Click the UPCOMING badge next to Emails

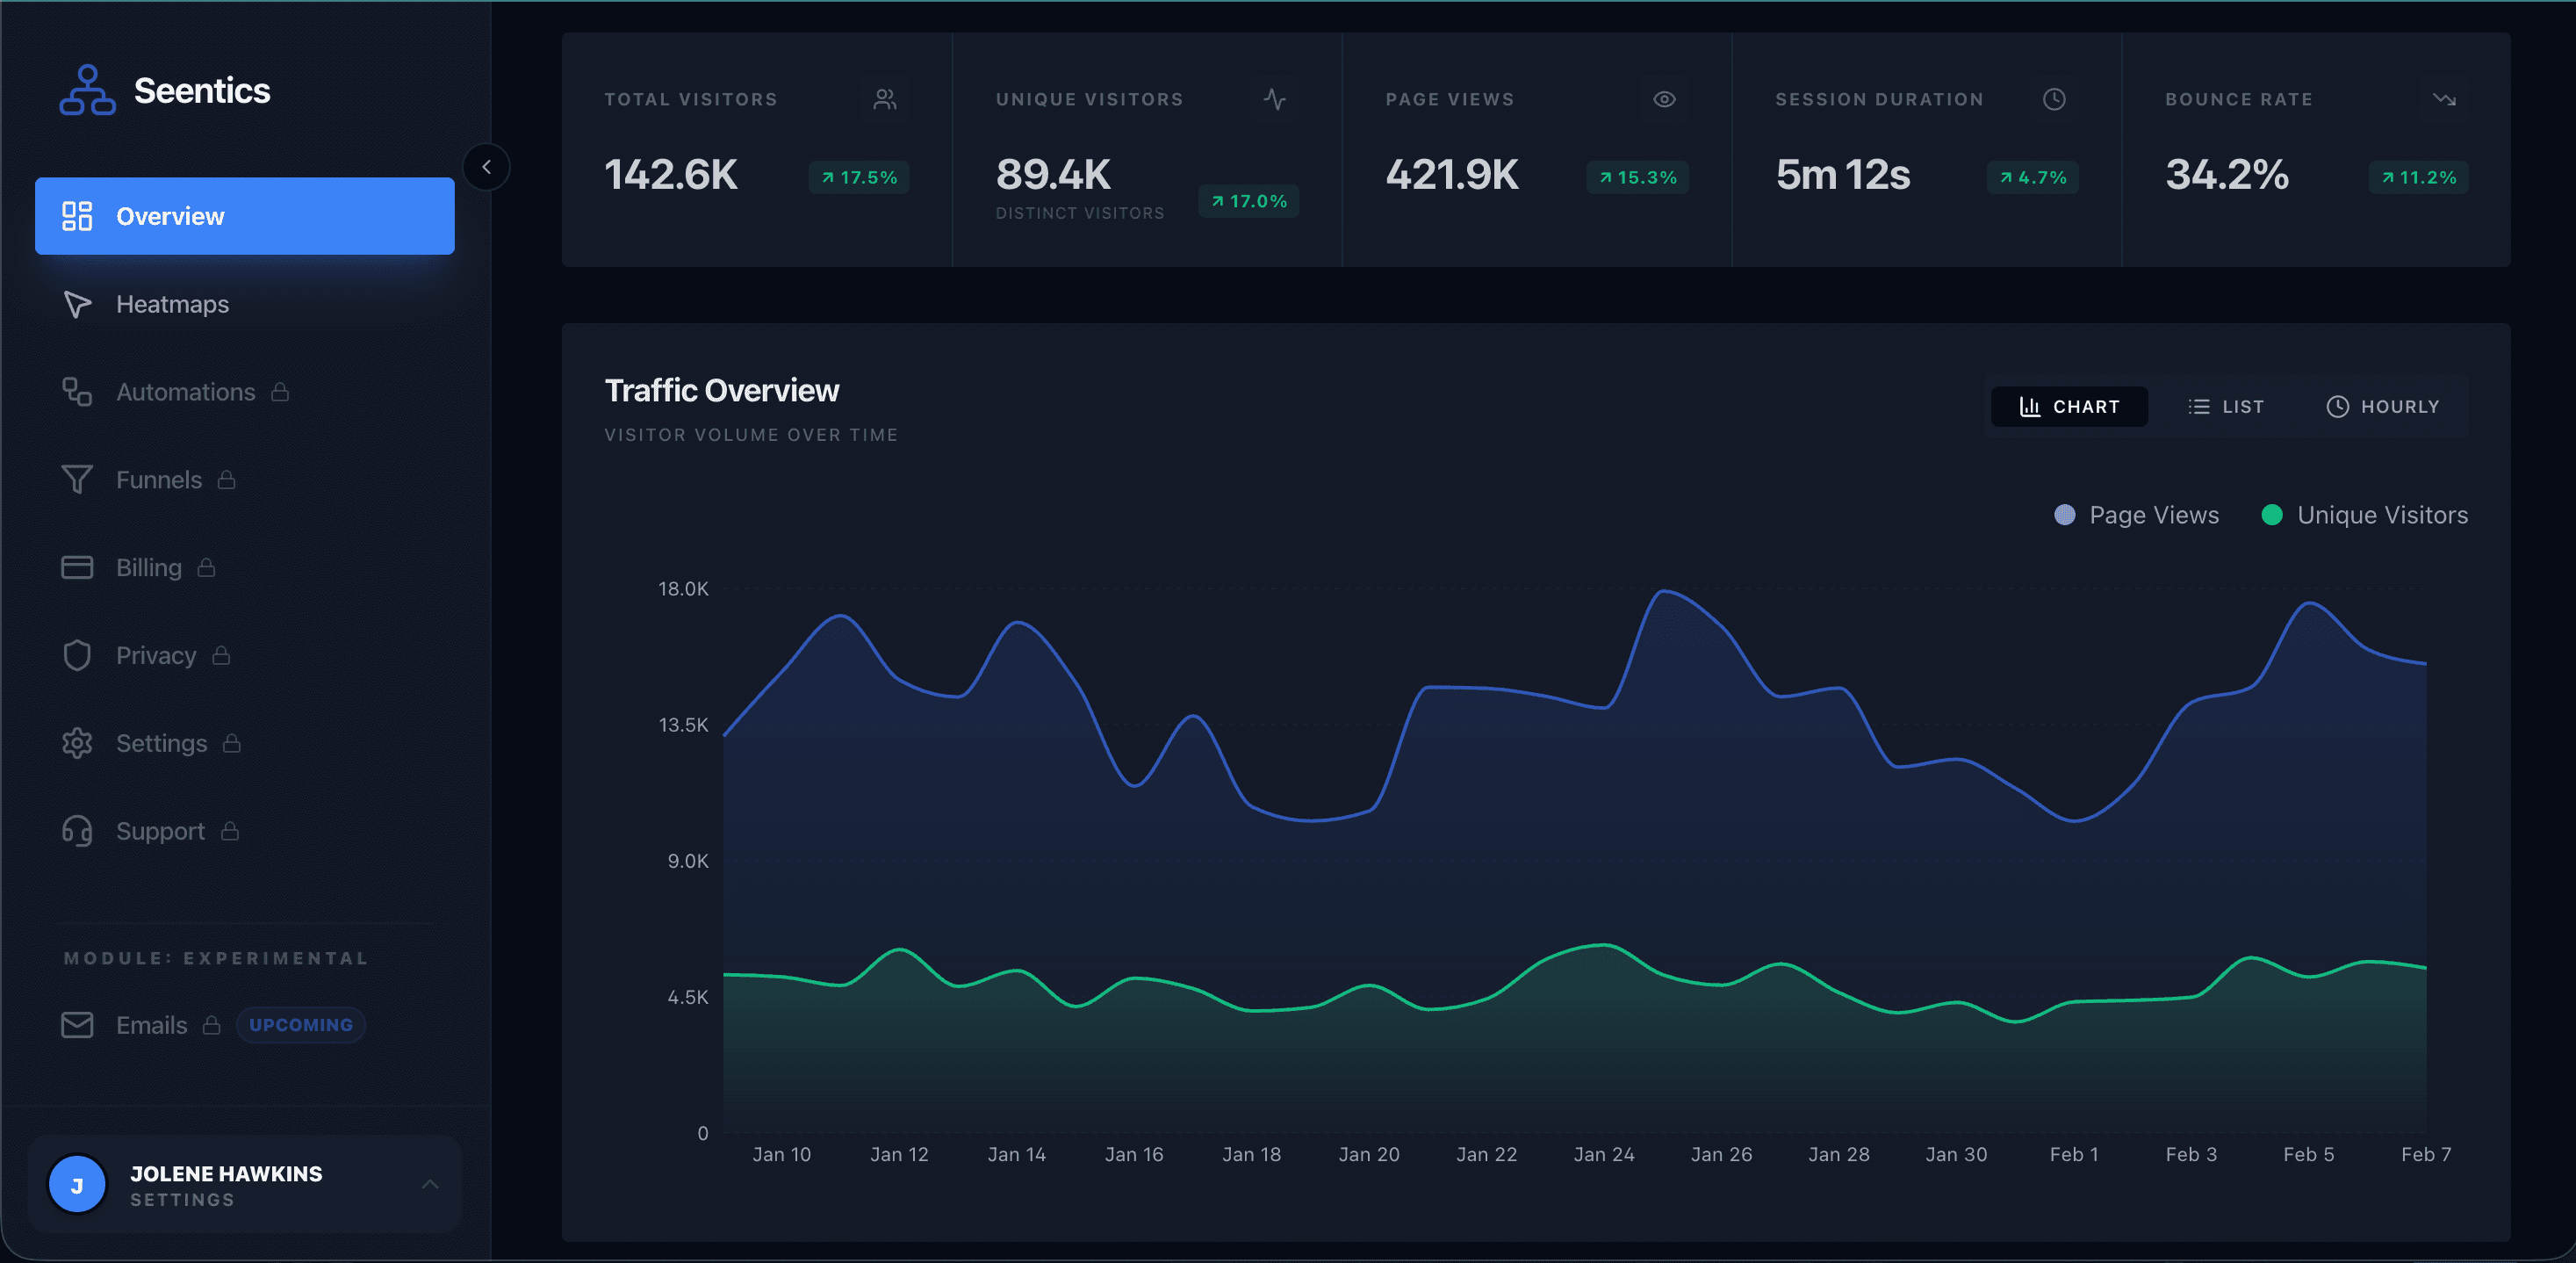click(x=300, y=1025)
